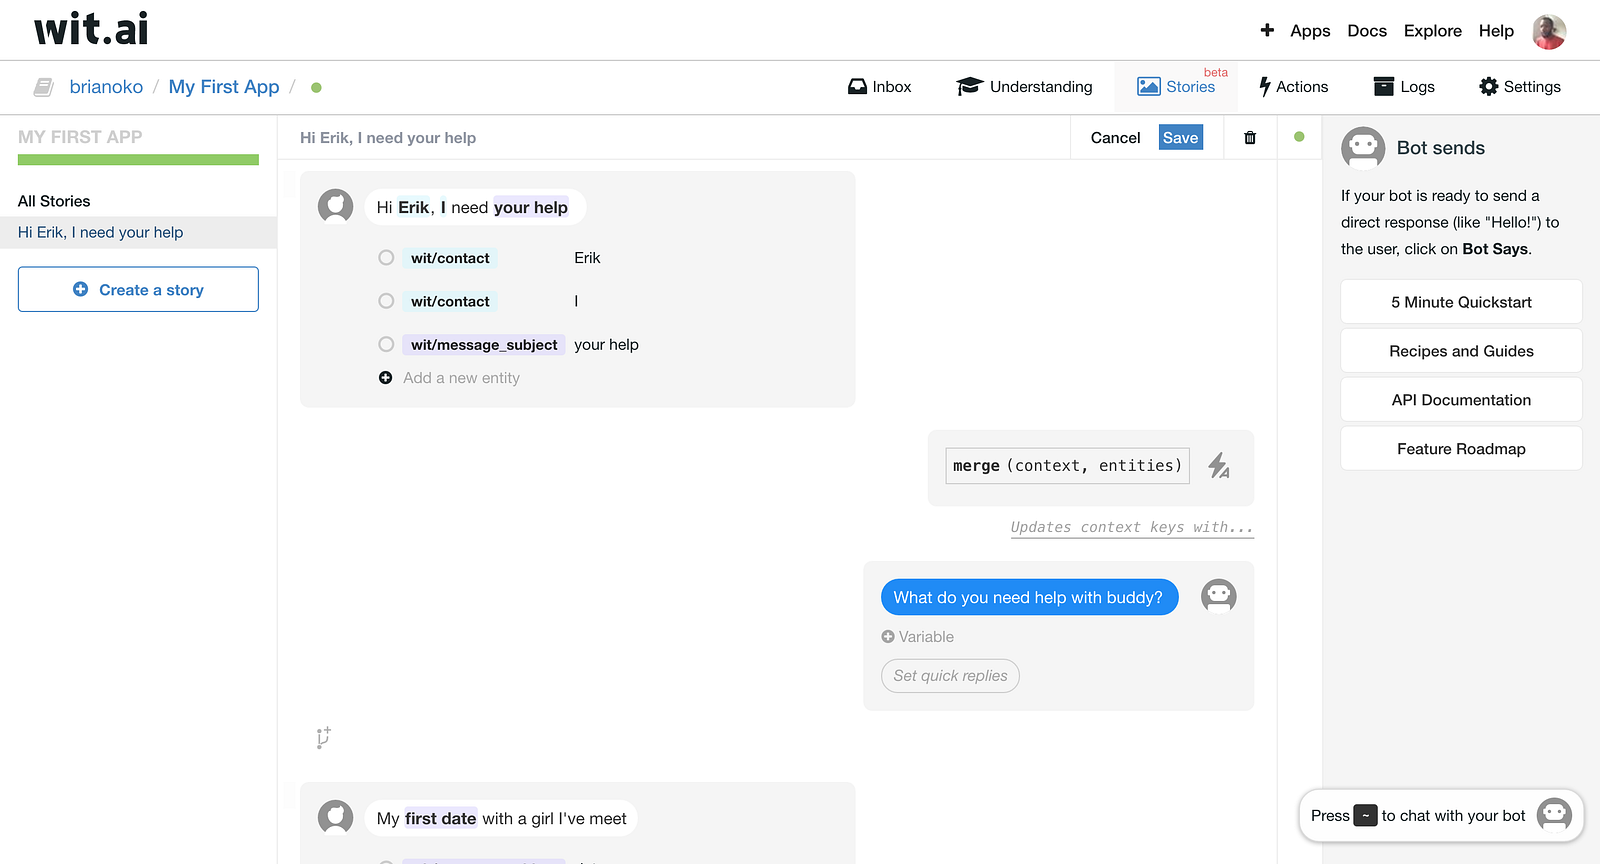Click the Actions lightning bolt icon

pos(1265,87)
